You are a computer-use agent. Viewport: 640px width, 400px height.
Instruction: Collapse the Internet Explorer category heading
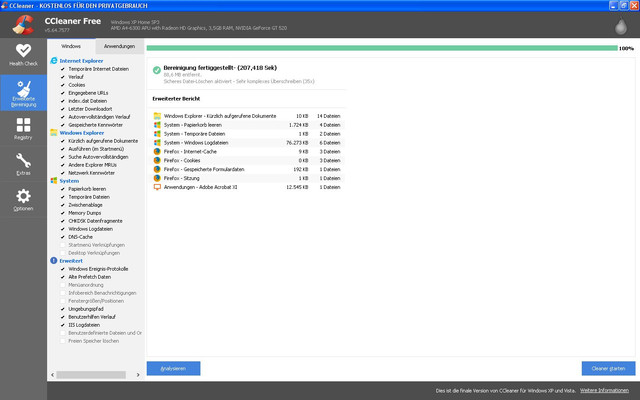point(81,61)
